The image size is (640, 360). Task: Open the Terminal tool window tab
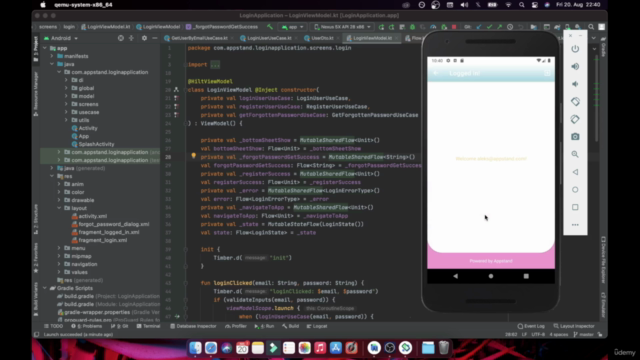(149, 326)
